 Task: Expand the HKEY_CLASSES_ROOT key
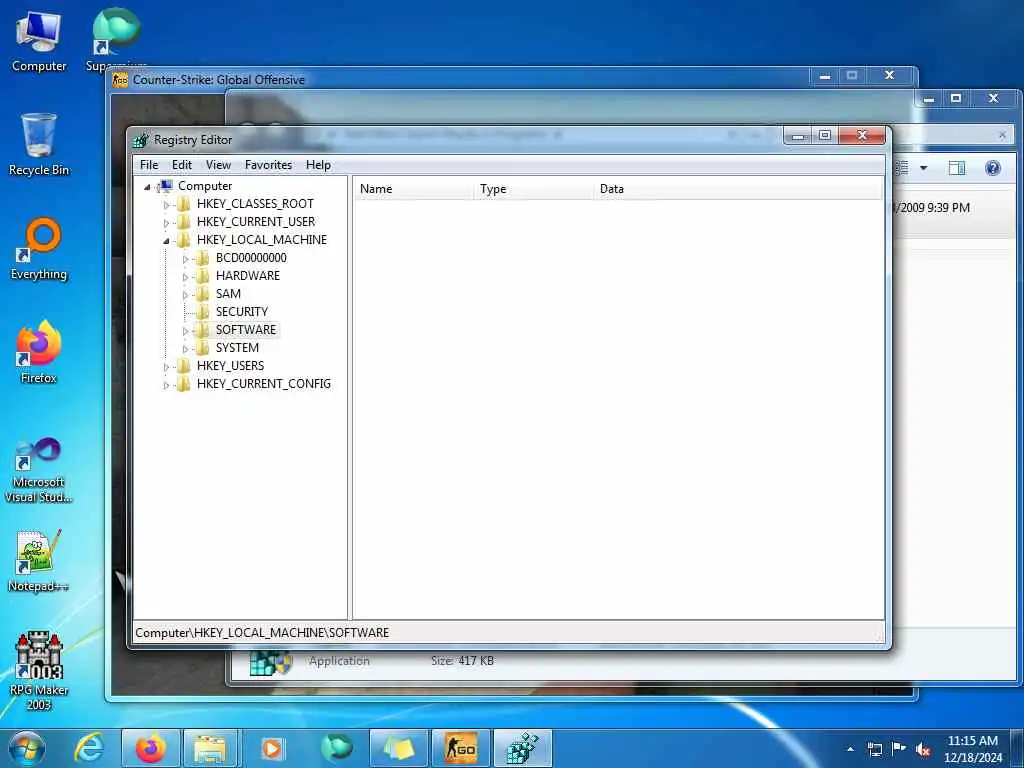tap(166, 204)
